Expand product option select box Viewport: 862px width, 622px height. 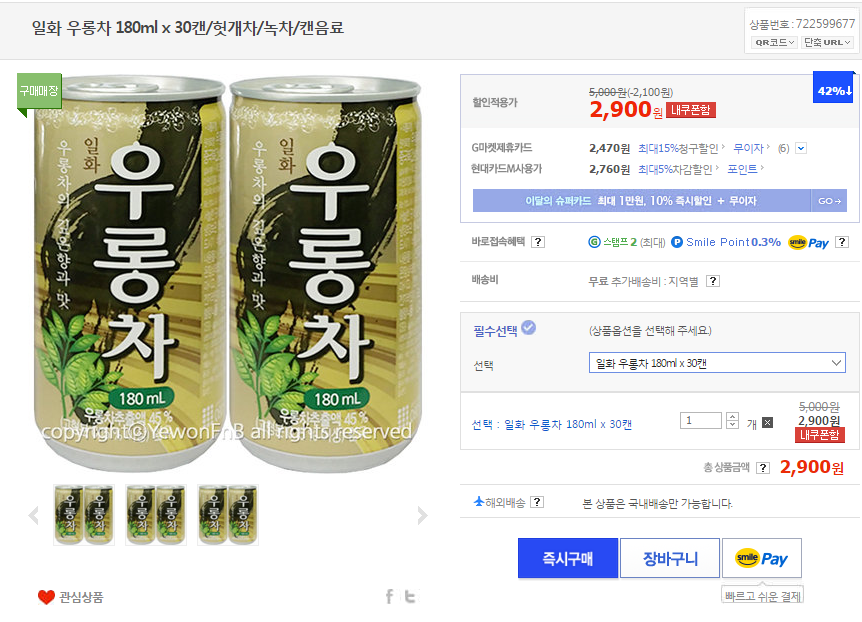716,362
